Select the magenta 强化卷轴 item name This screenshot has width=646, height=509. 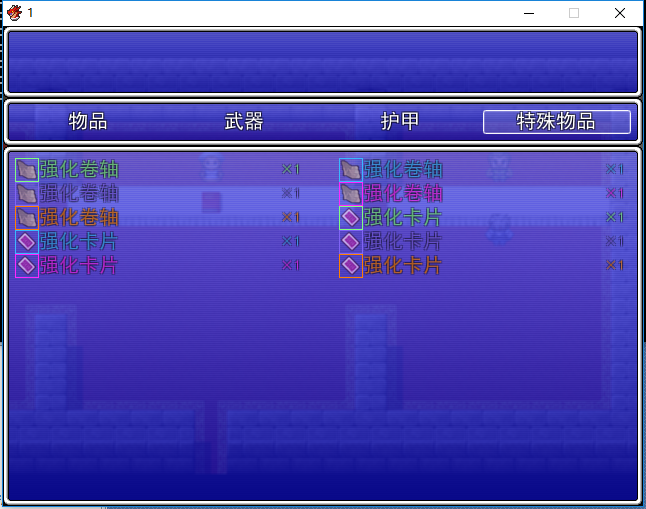(403, 194)
